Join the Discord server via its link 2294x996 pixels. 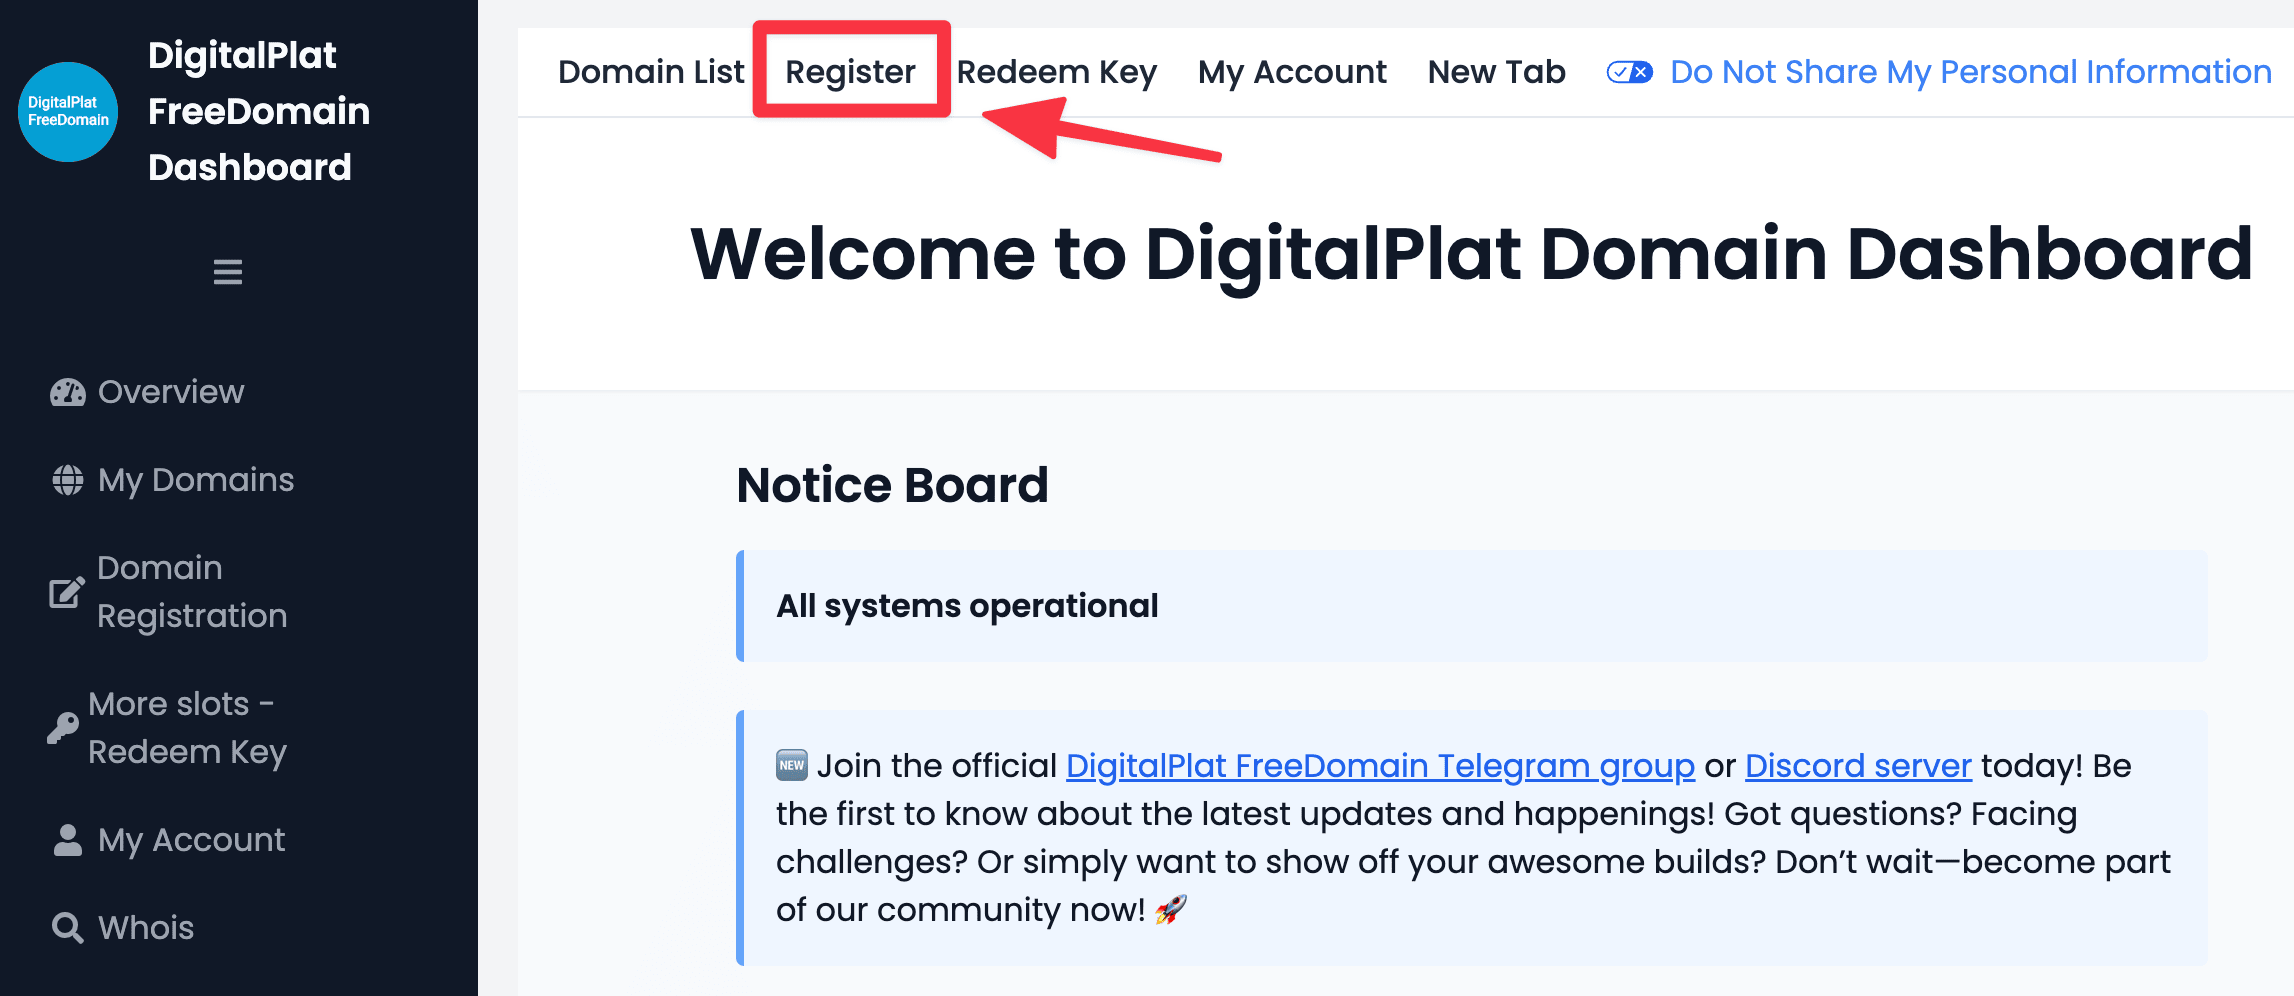tap(1857, 765)
